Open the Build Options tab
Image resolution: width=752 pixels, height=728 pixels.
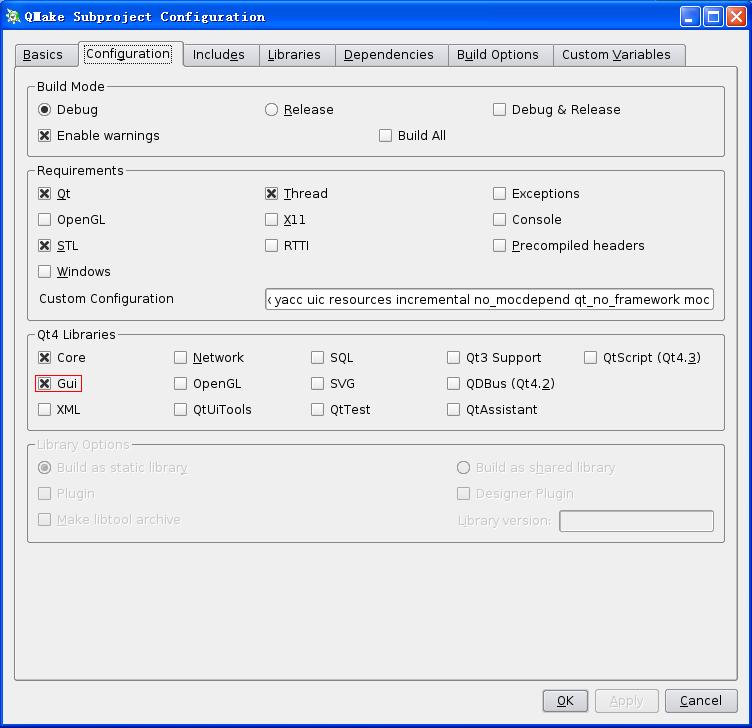501,55
